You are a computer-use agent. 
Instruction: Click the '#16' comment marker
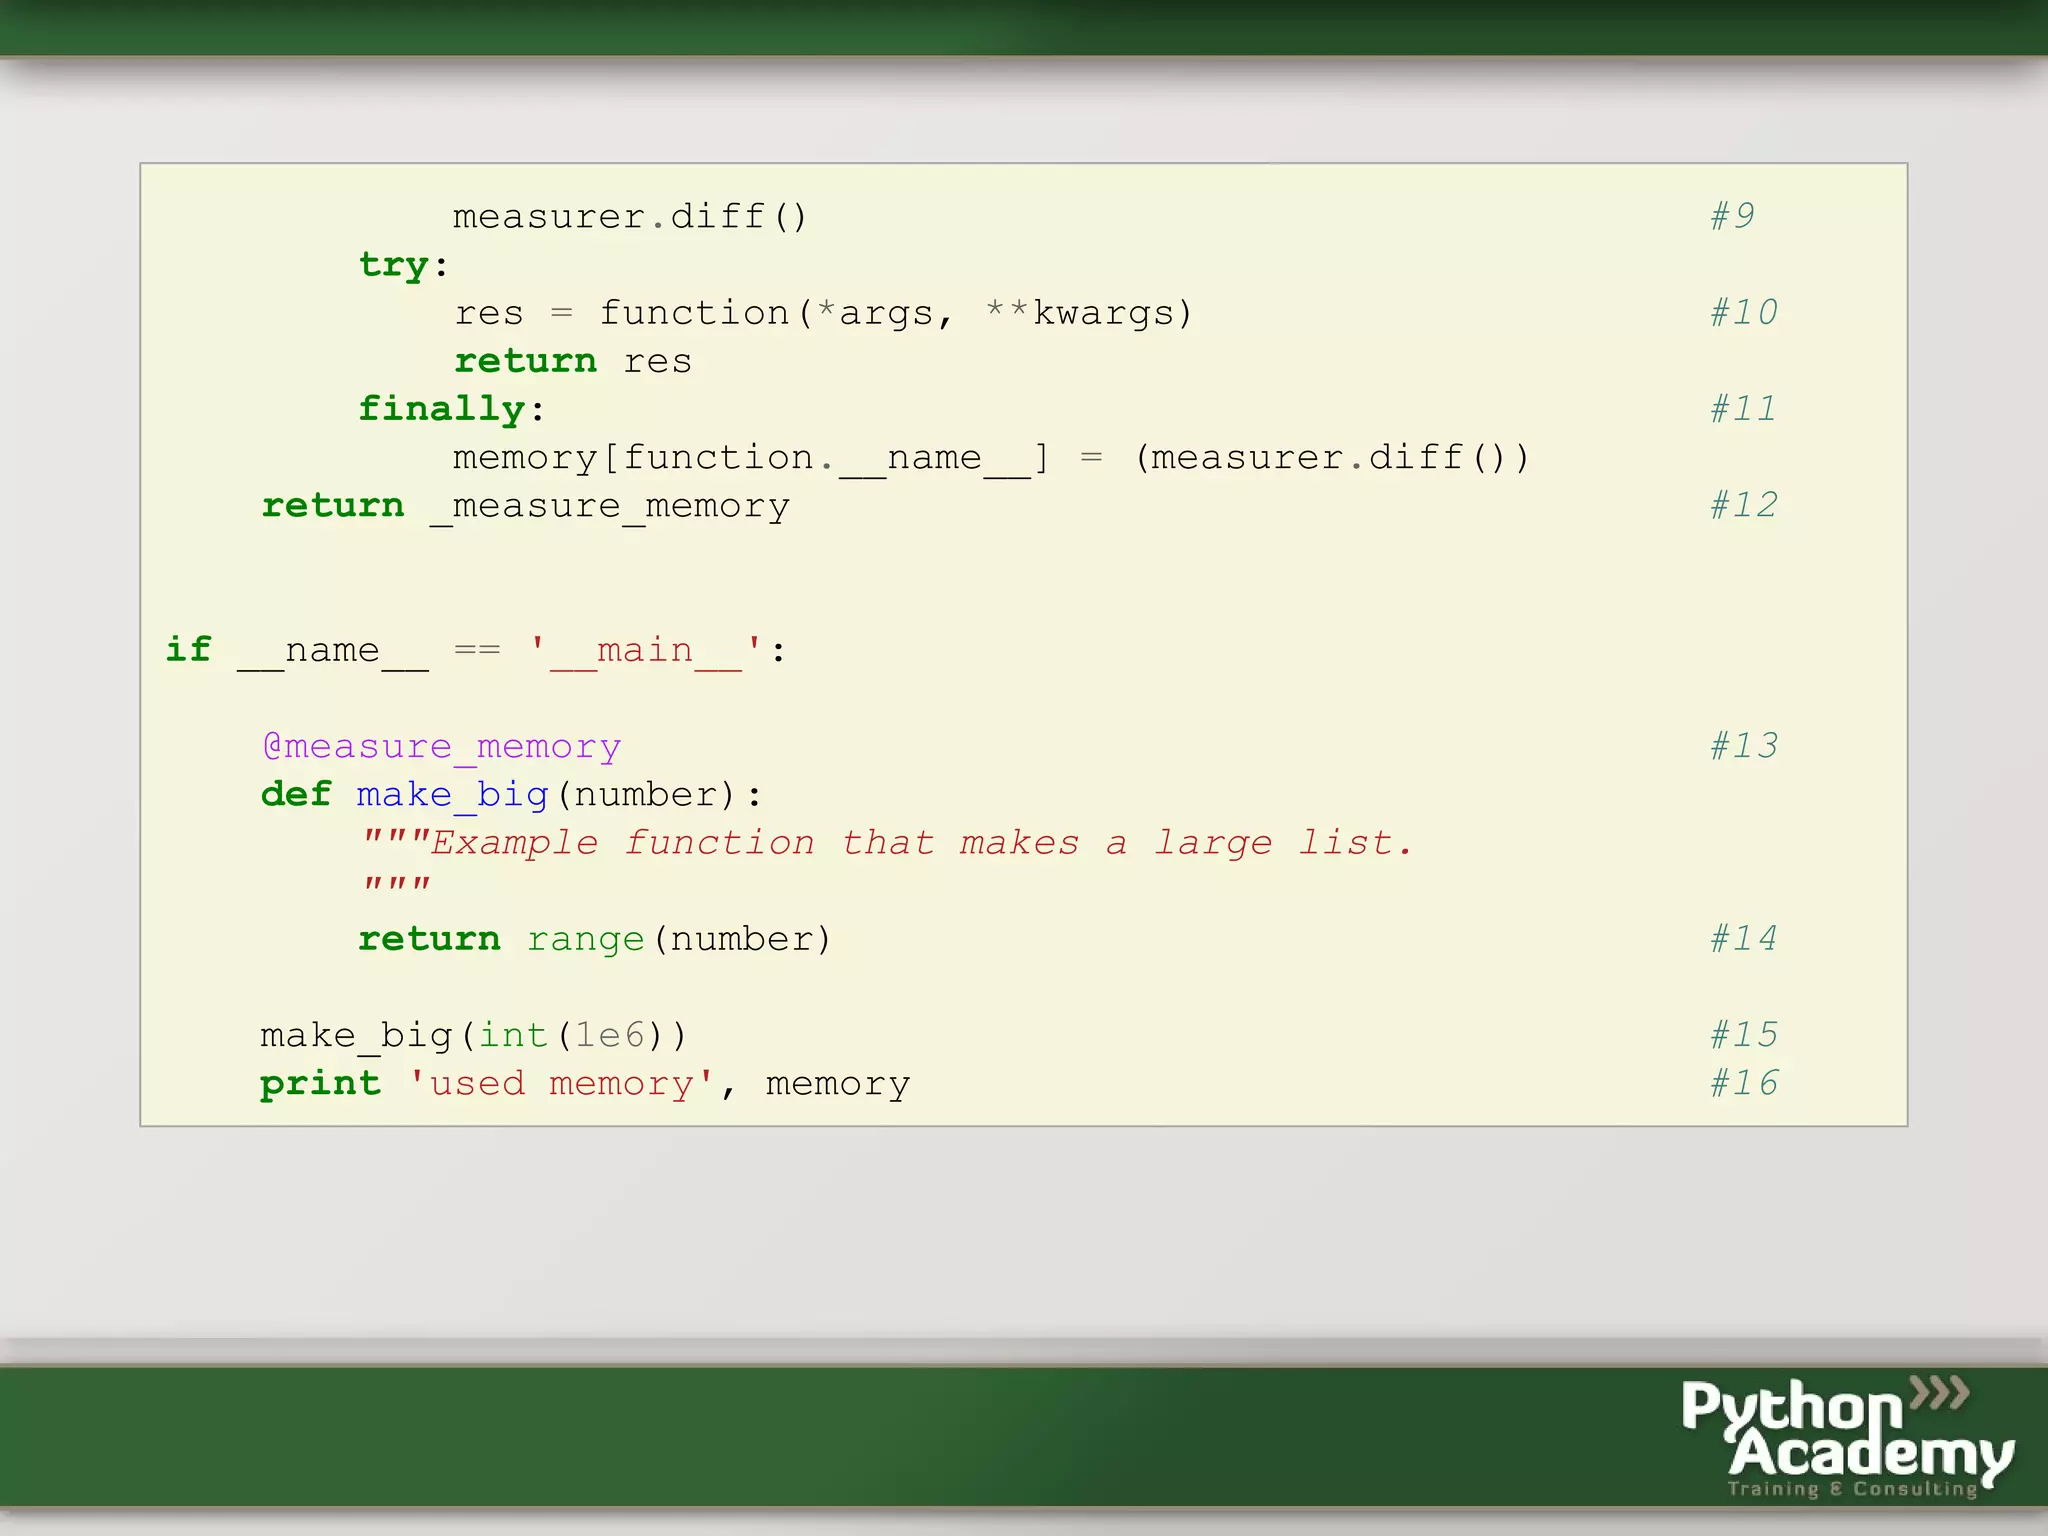pyautogui.click(x=1743, y=1082)
